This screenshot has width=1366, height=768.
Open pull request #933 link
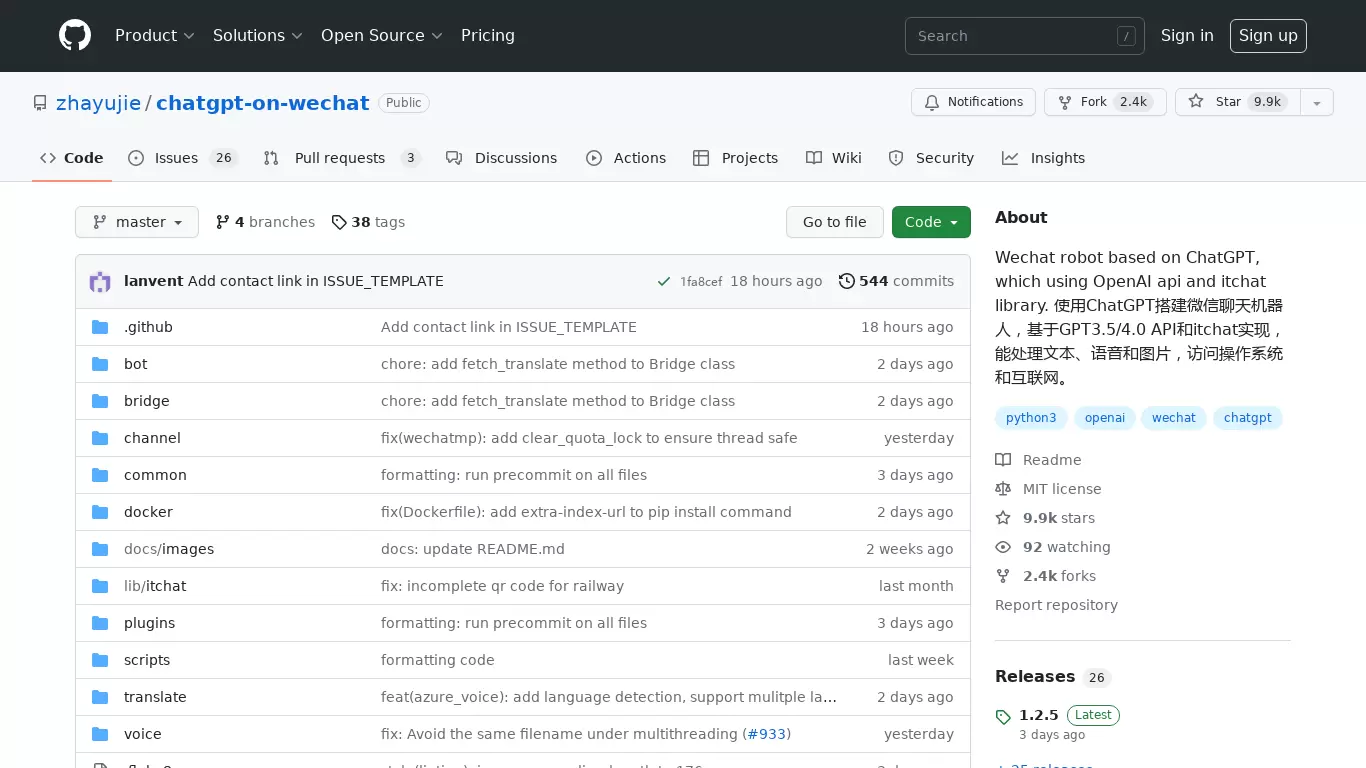click(x=767, y=734)
